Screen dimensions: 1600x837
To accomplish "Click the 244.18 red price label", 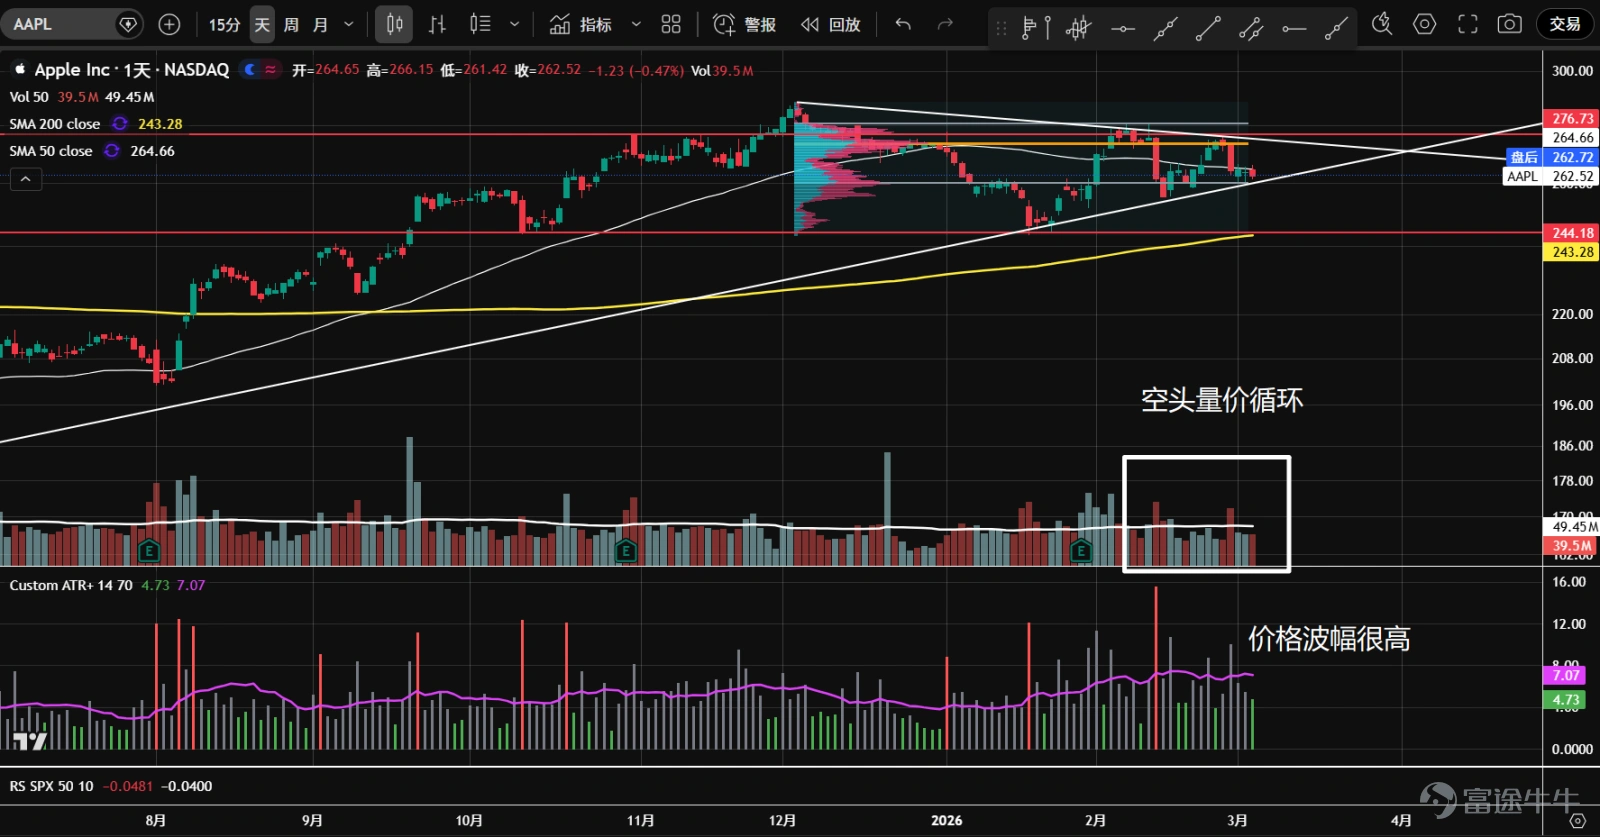I will click(1571, 233).
